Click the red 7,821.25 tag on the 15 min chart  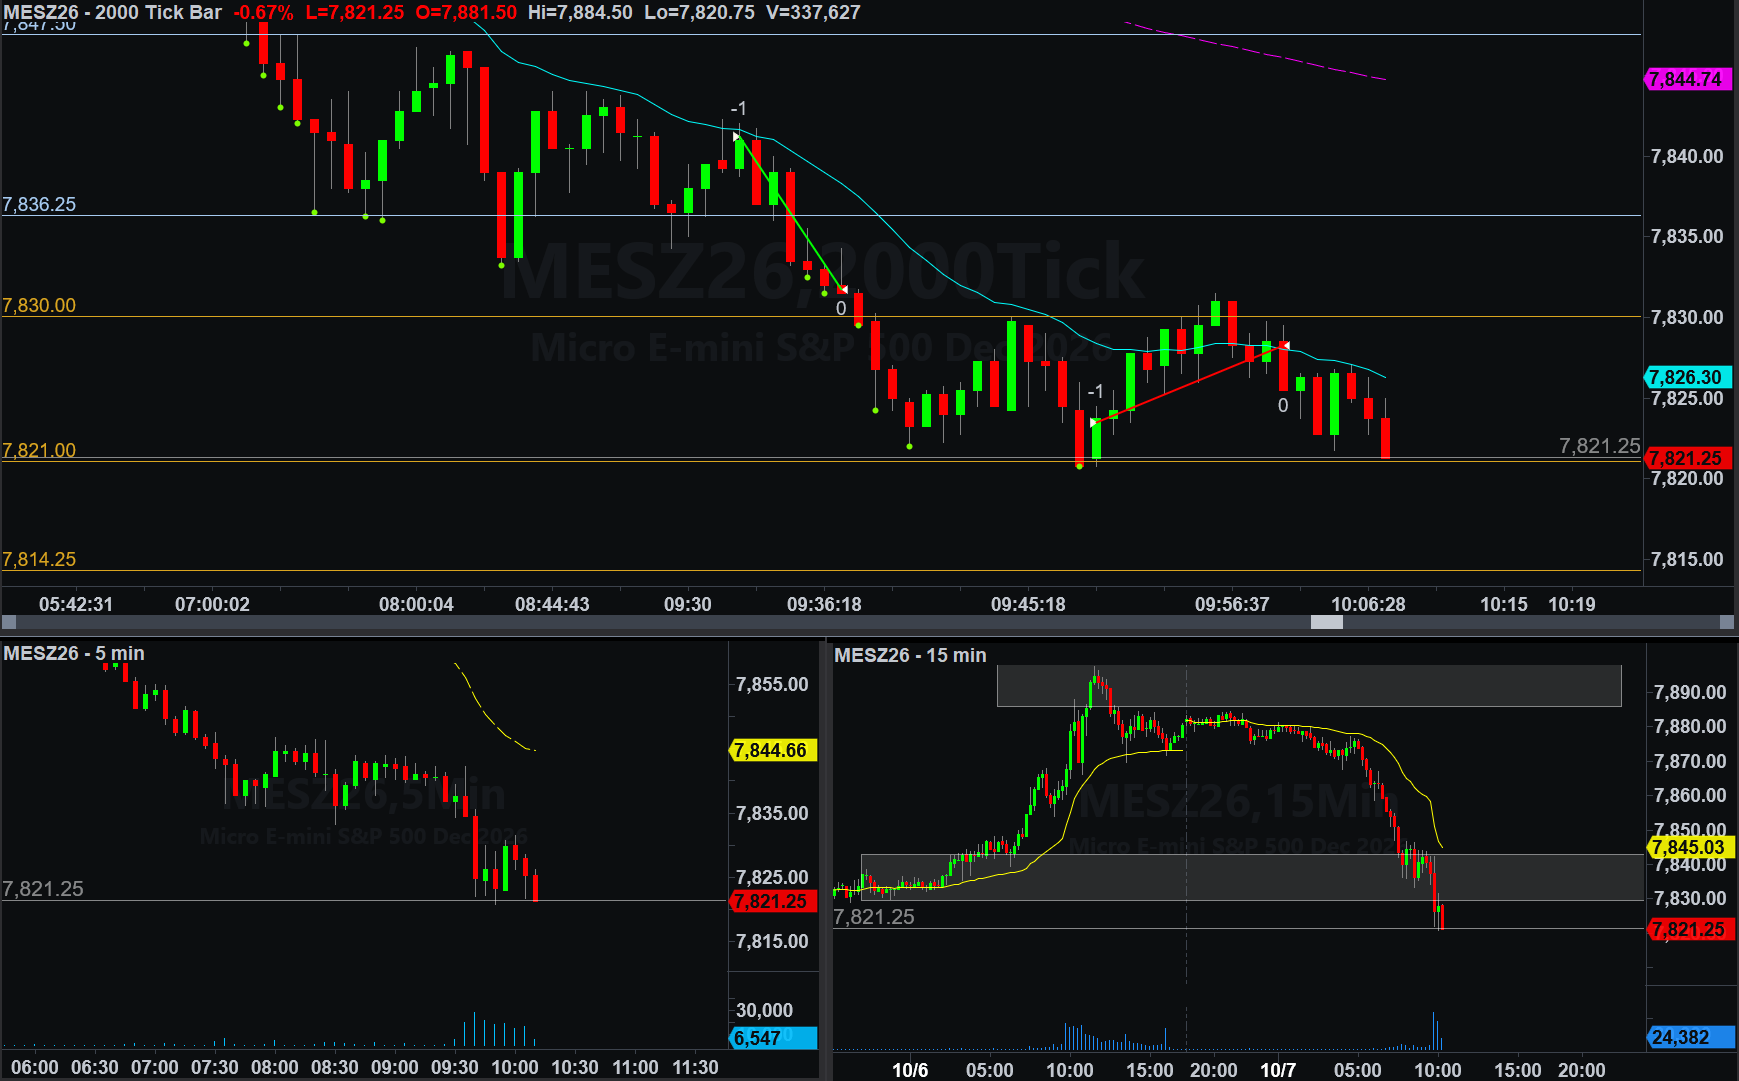(x=1690, y=929)
